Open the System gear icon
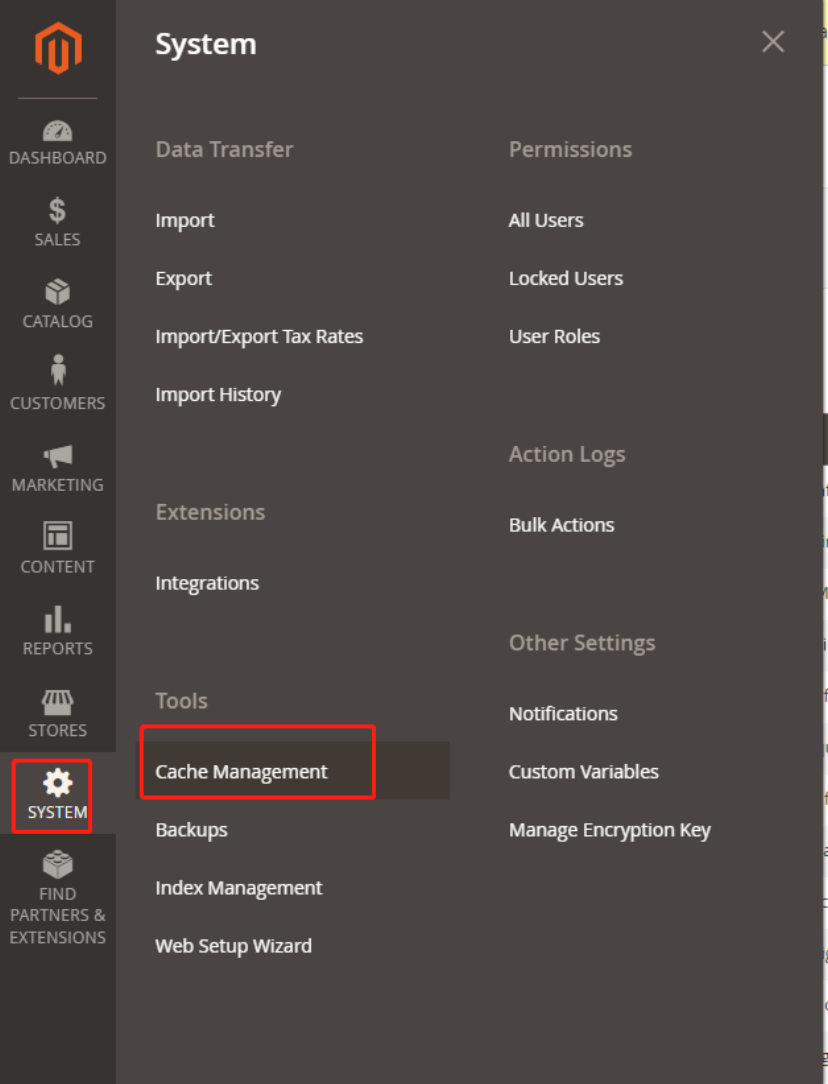Screen dimensions: 828x1084 click(x=57, y=794)
